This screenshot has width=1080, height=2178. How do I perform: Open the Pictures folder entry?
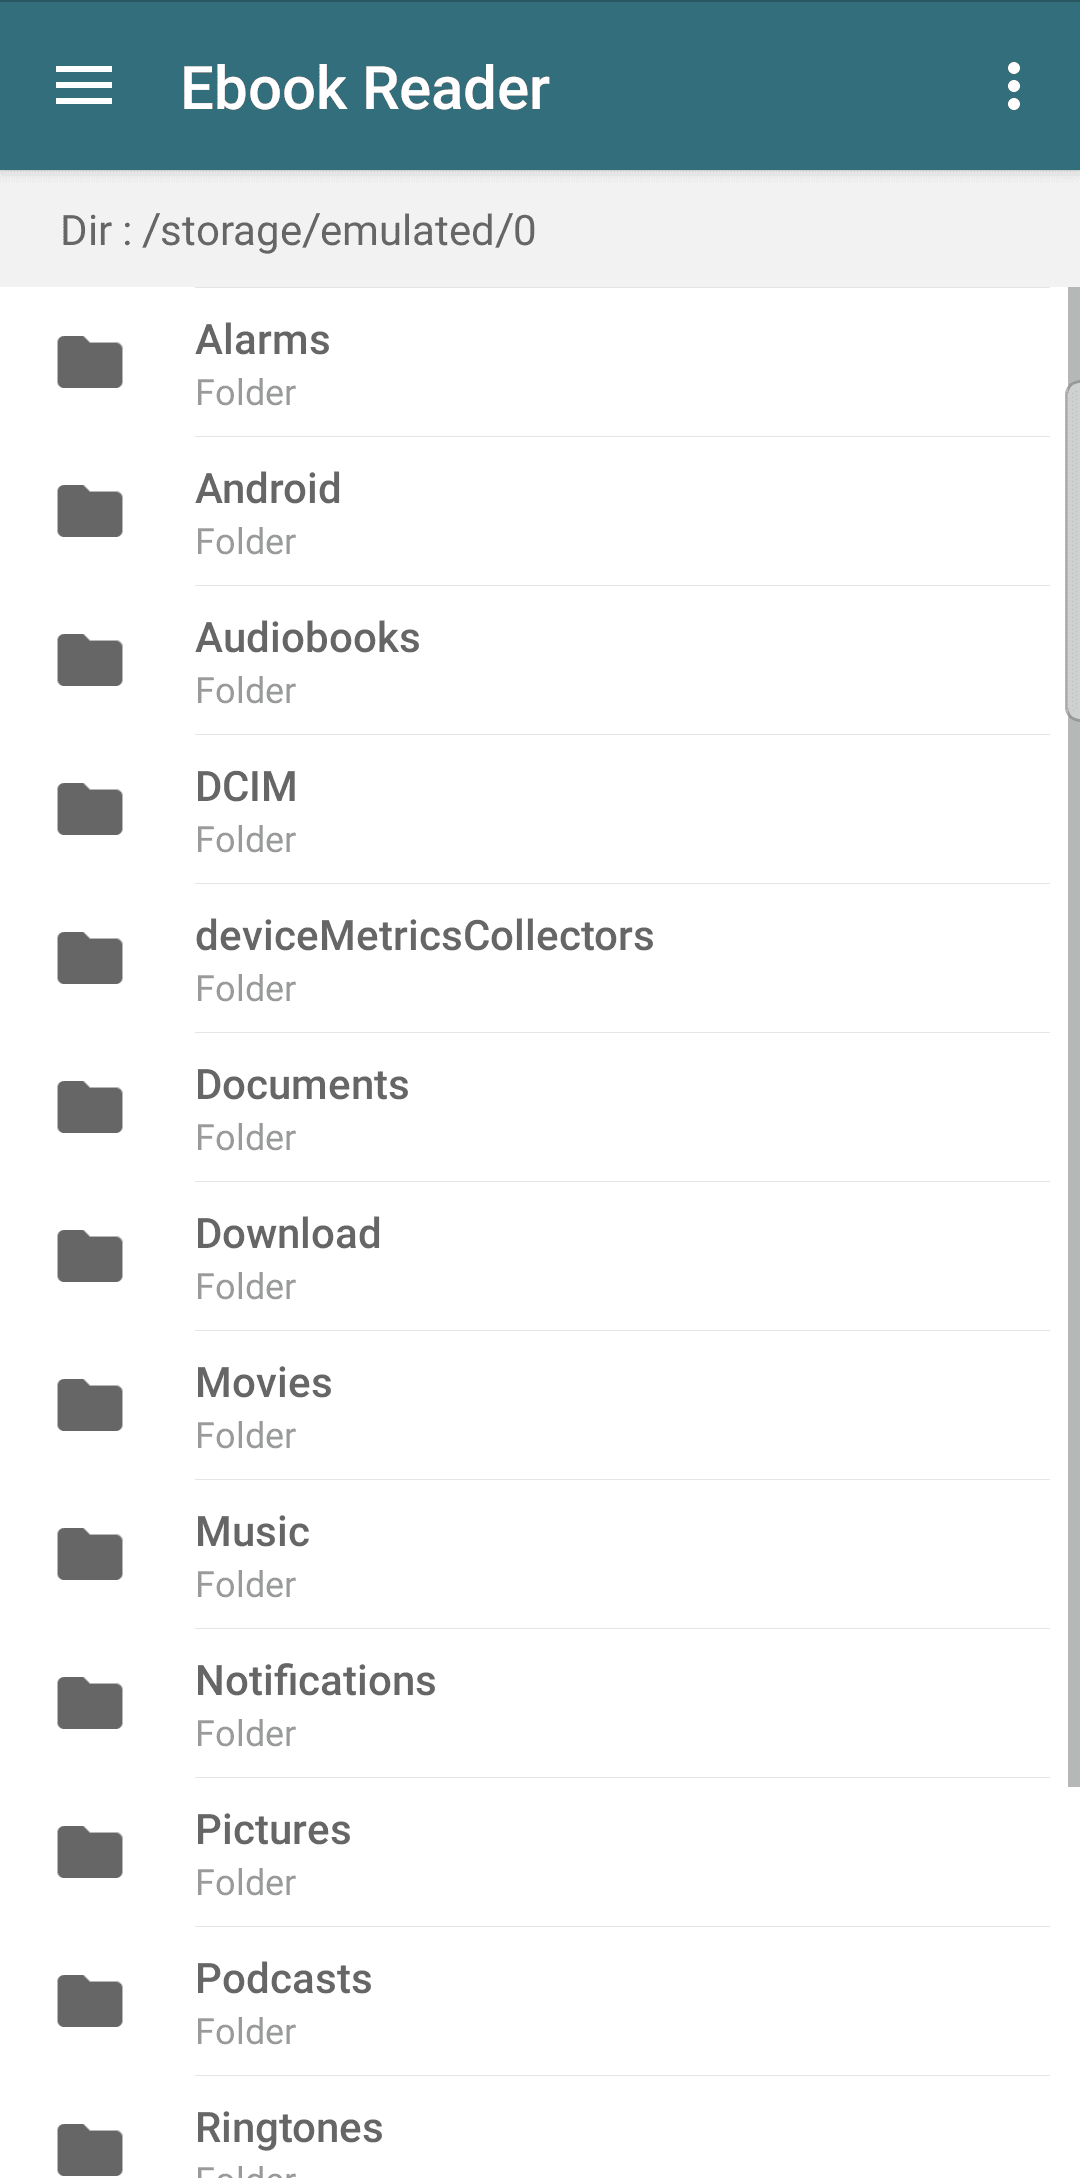[273, 1852]
